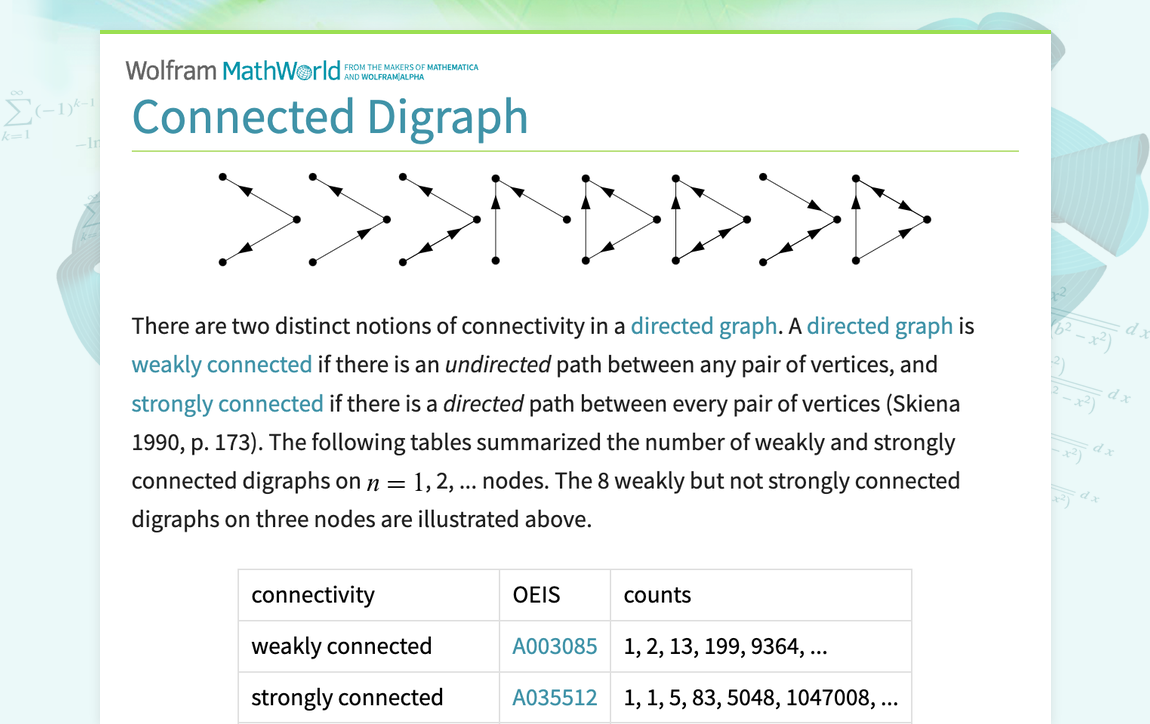Open the strongly connected hyperlink
The width and height of the screenshot is (1150, 724).
point(228,403)
